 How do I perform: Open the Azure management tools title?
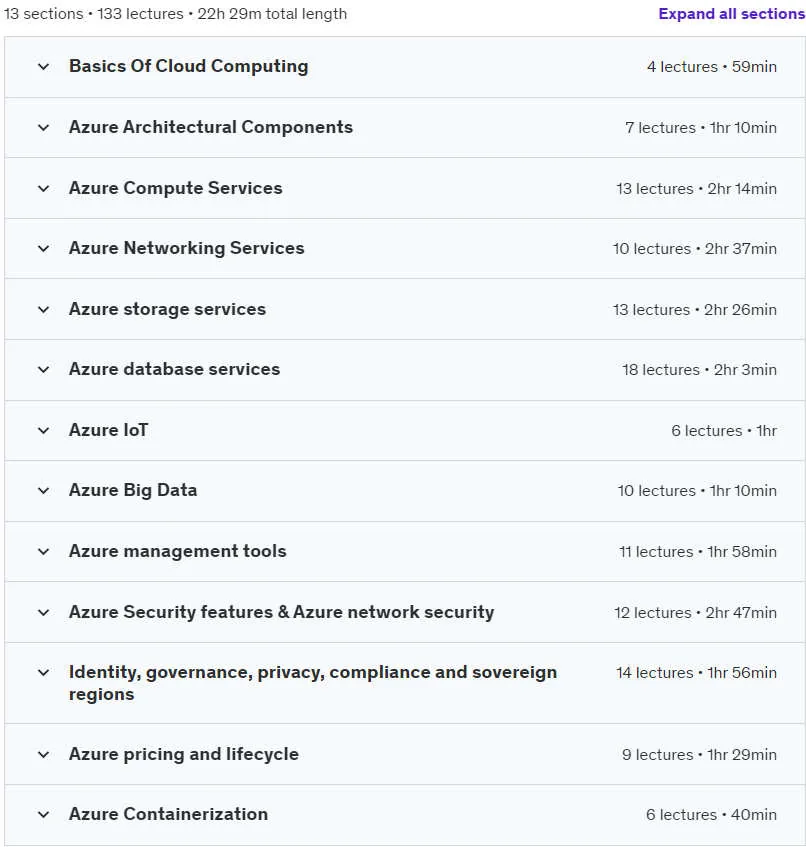(178, 551)
